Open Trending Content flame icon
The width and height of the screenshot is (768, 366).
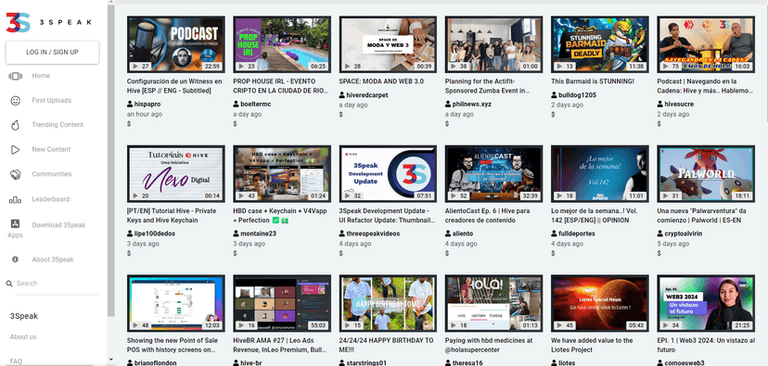click(15, 125)
